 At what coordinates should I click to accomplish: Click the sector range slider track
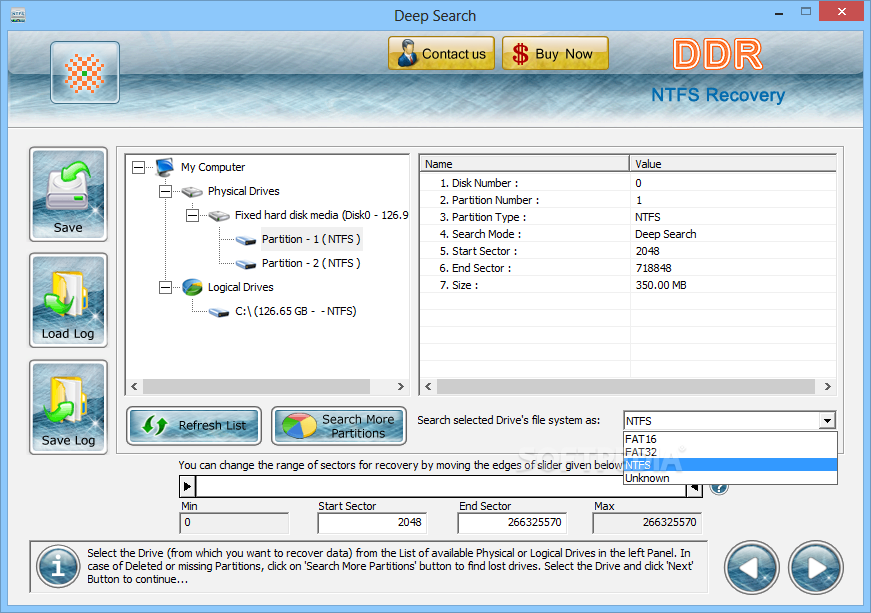(x=441, y=487)
